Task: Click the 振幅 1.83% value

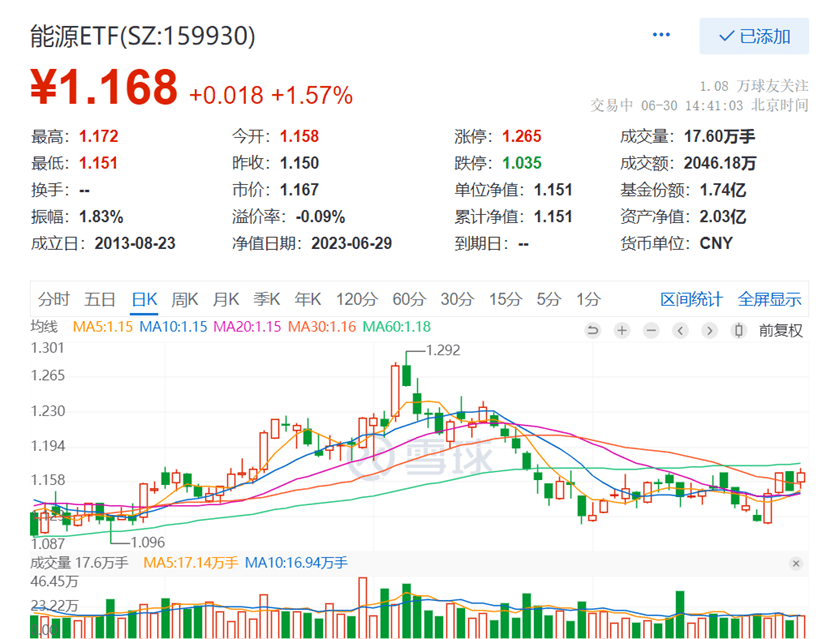Action: pyautogui.click(x=101, y=216)
